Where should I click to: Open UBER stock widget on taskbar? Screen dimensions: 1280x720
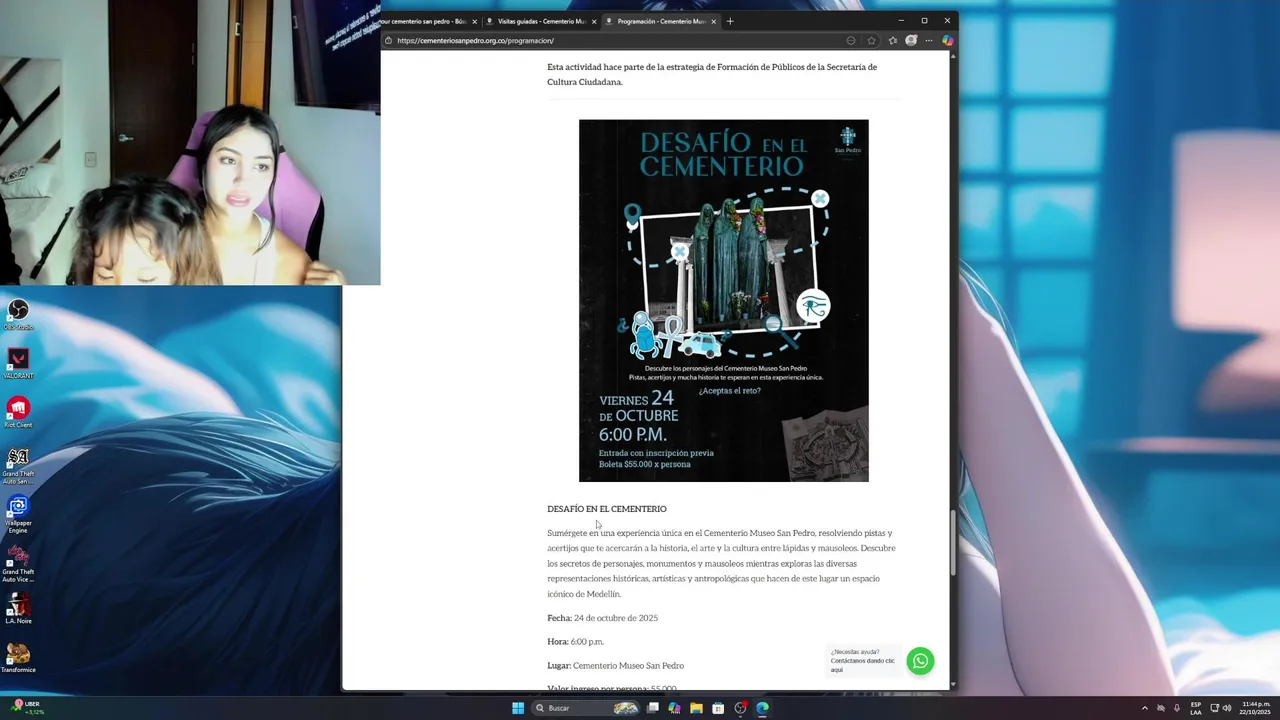[x=26, y=708]
